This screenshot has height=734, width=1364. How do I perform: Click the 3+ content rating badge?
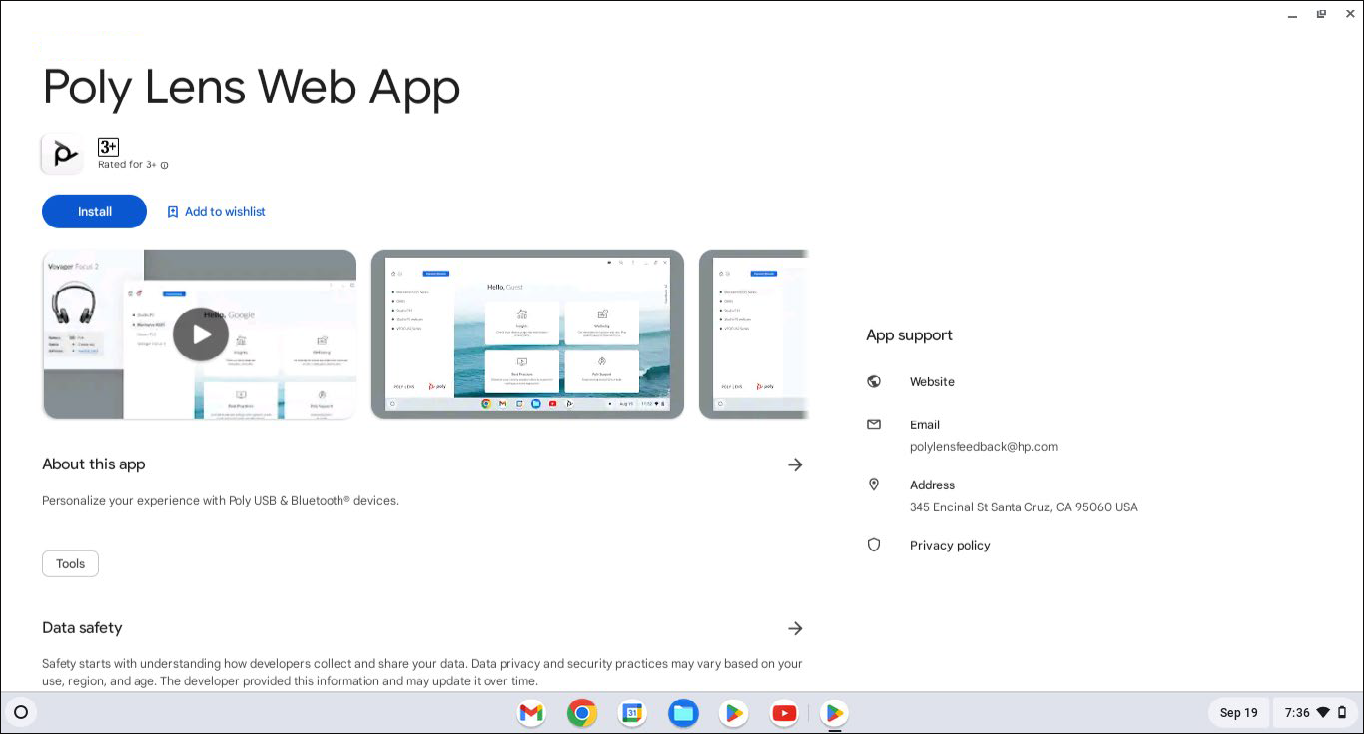point(107,146)
